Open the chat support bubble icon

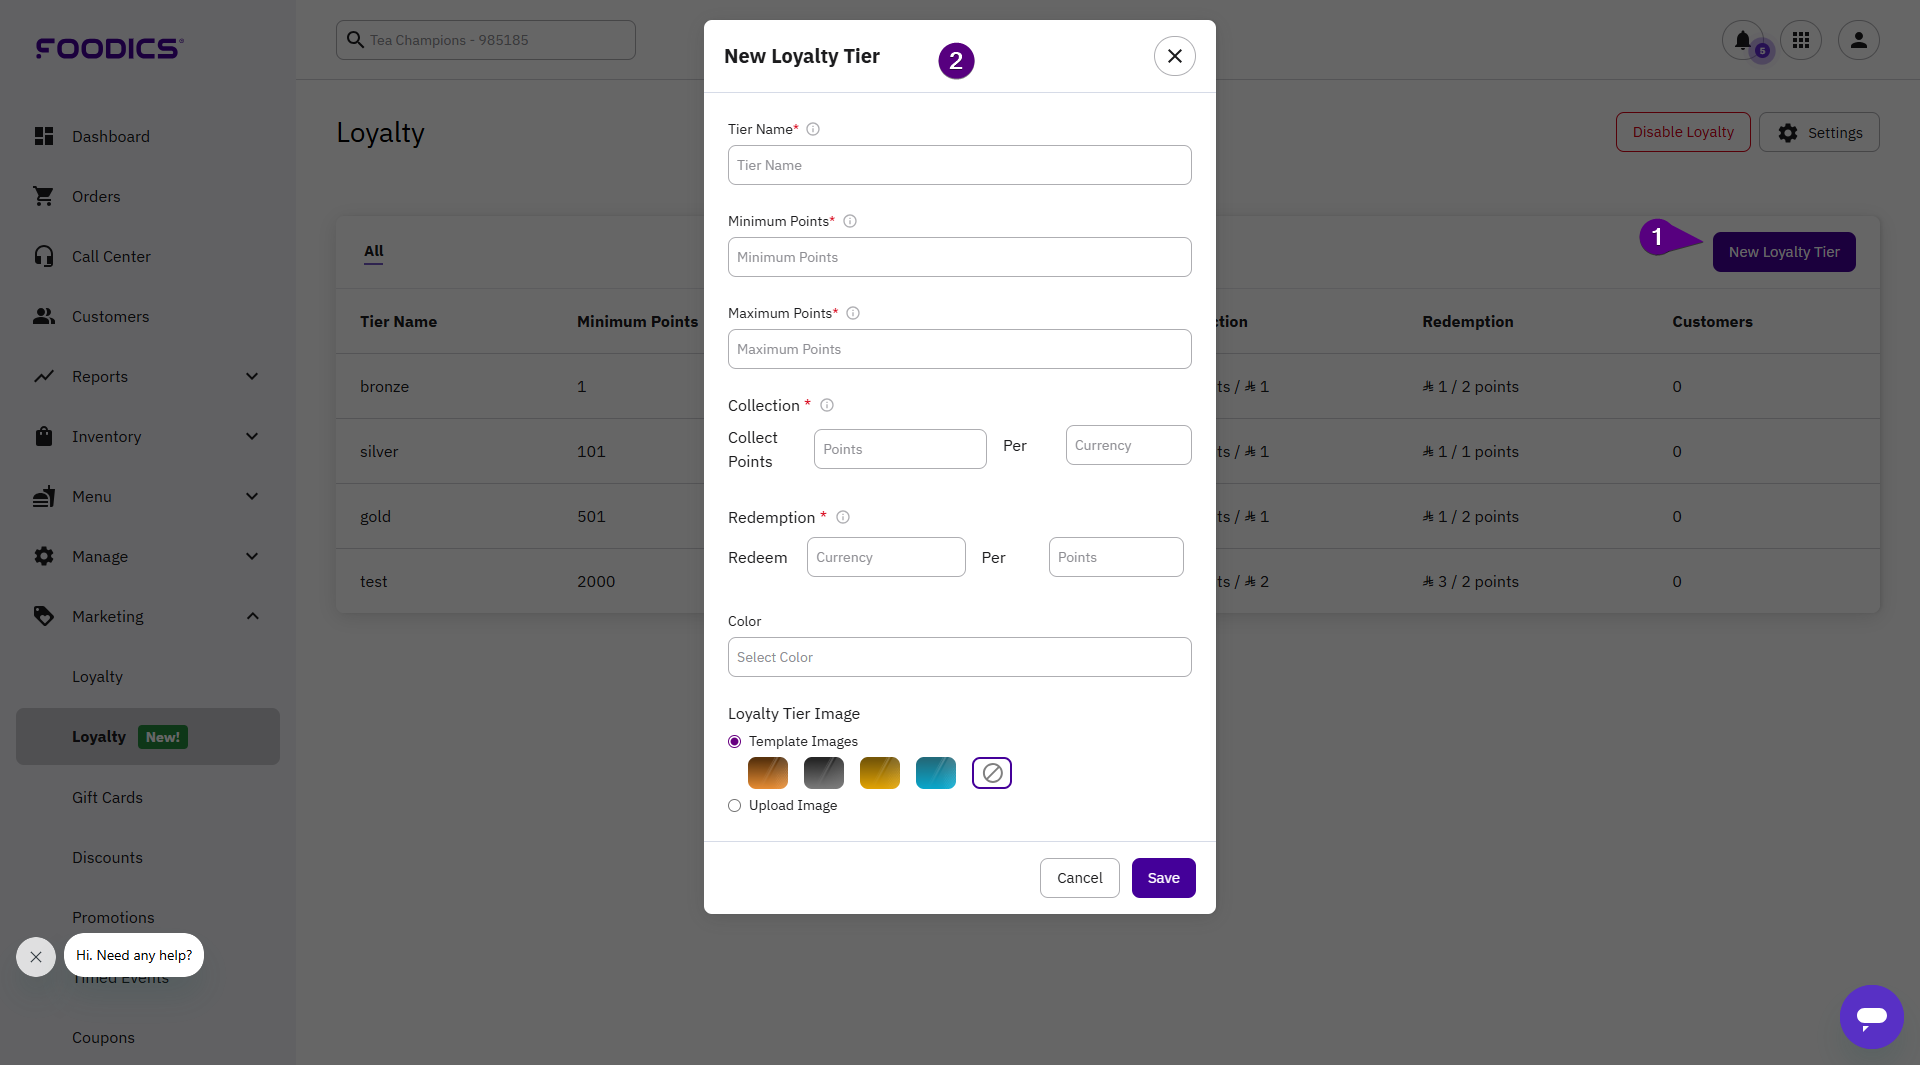[x=1871, y=1016]
